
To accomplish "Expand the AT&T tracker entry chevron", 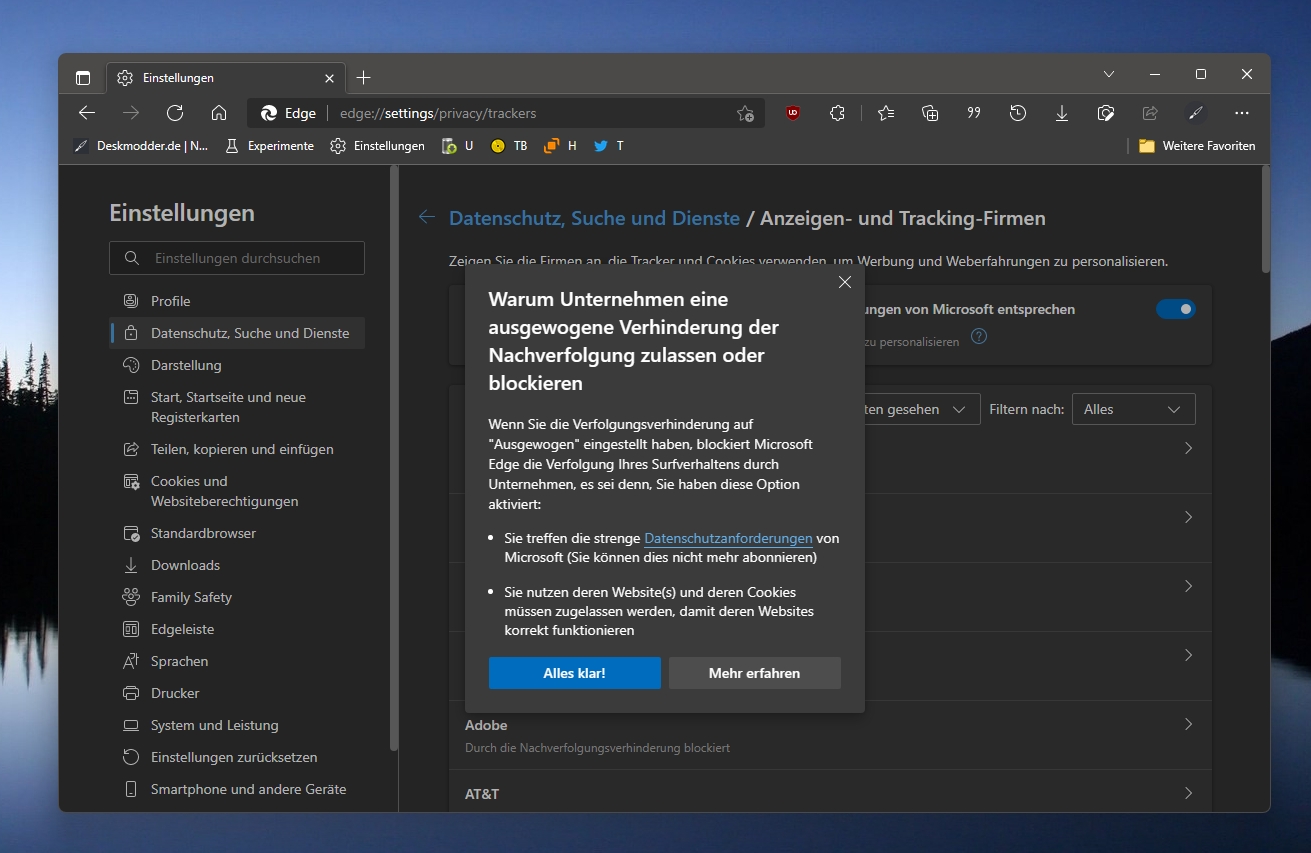I will pyautogui.click(x=1188, y=793).
